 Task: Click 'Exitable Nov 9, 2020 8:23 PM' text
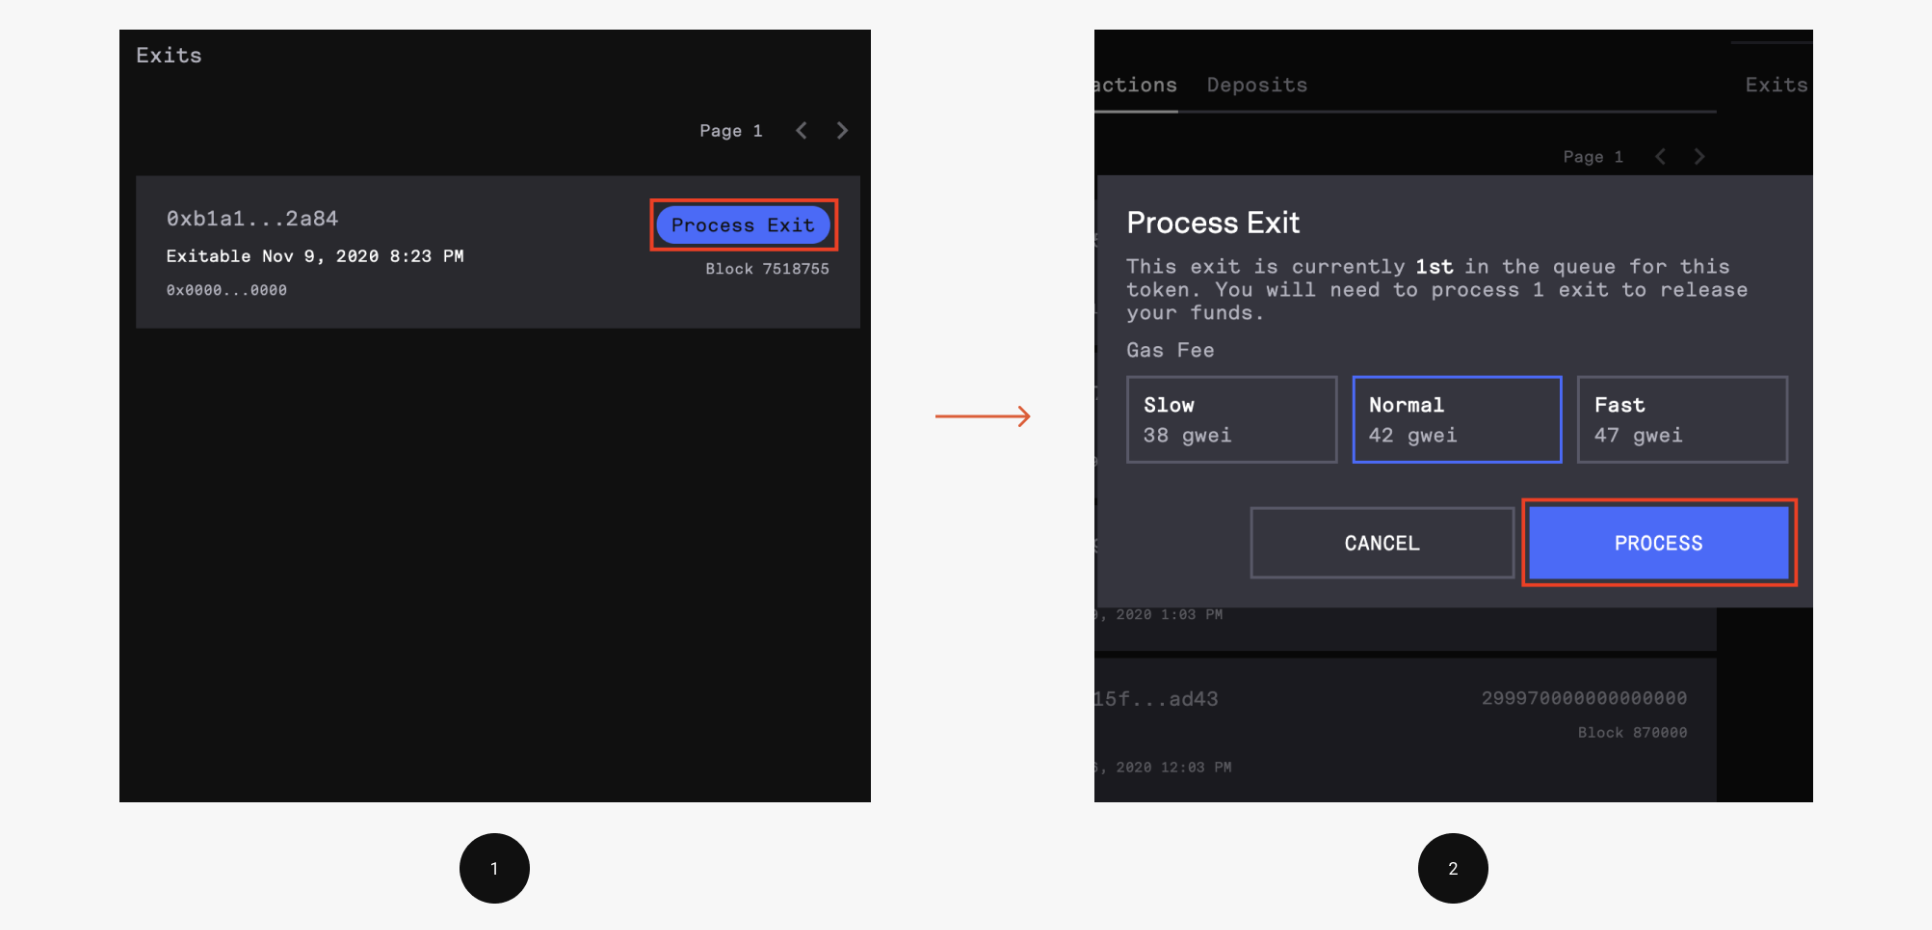click(x=315, y=256)
